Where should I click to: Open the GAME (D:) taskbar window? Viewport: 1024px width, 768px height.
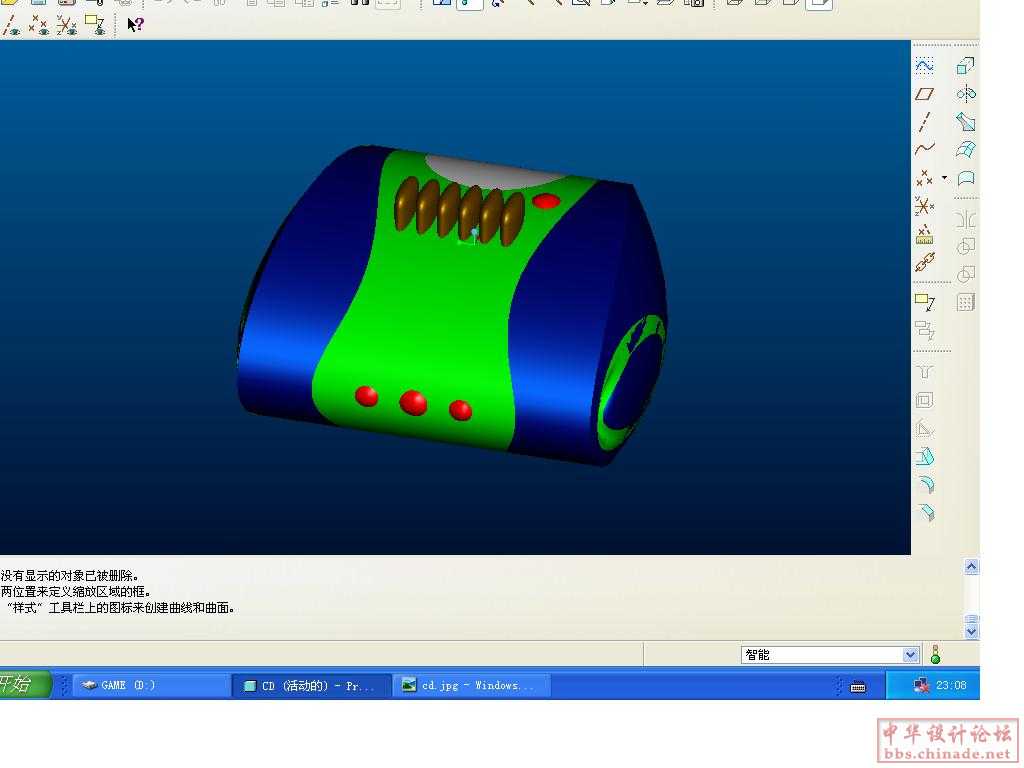[x=150, y=686]
